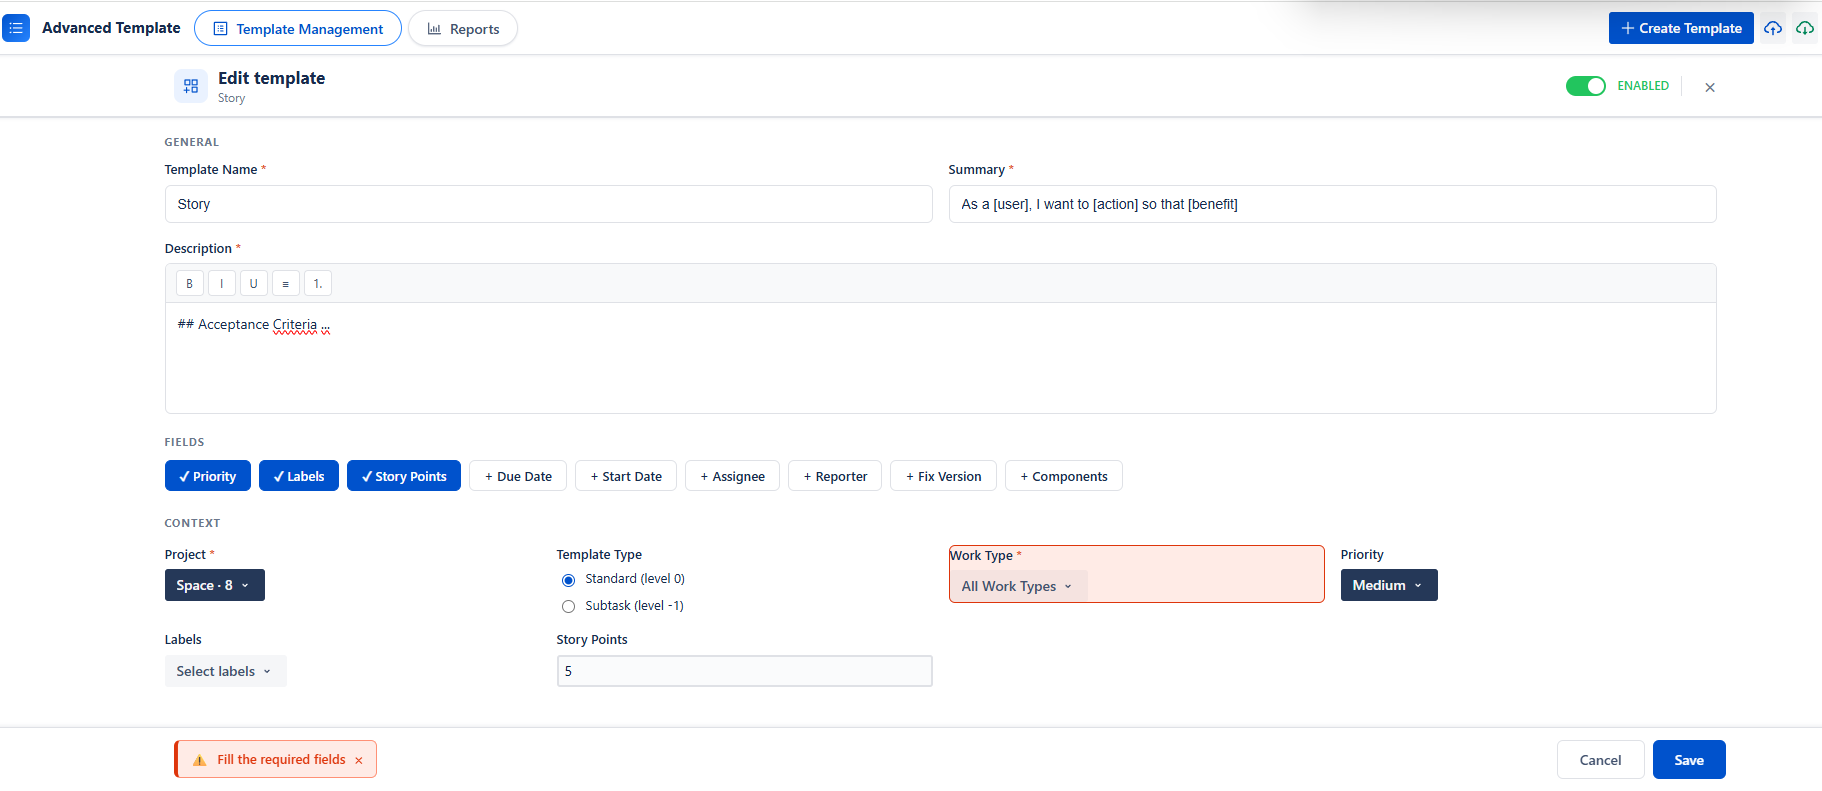Click the warning triangle icon in alert

pos(199,760)
